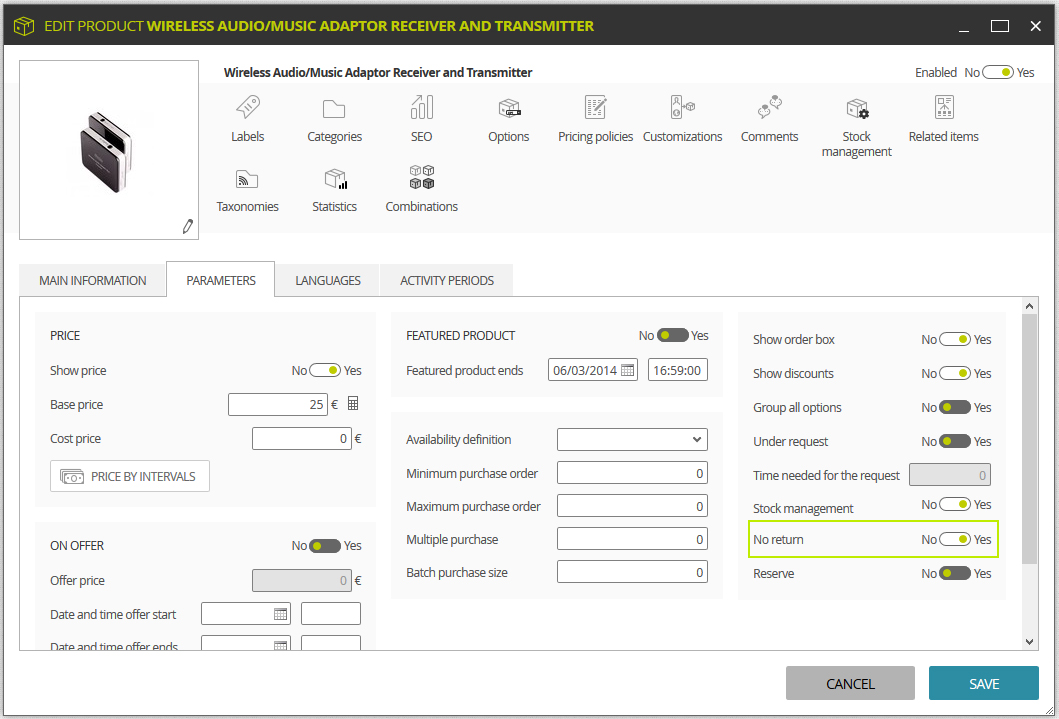Open Pricing policies icon

tap(596, 107)
